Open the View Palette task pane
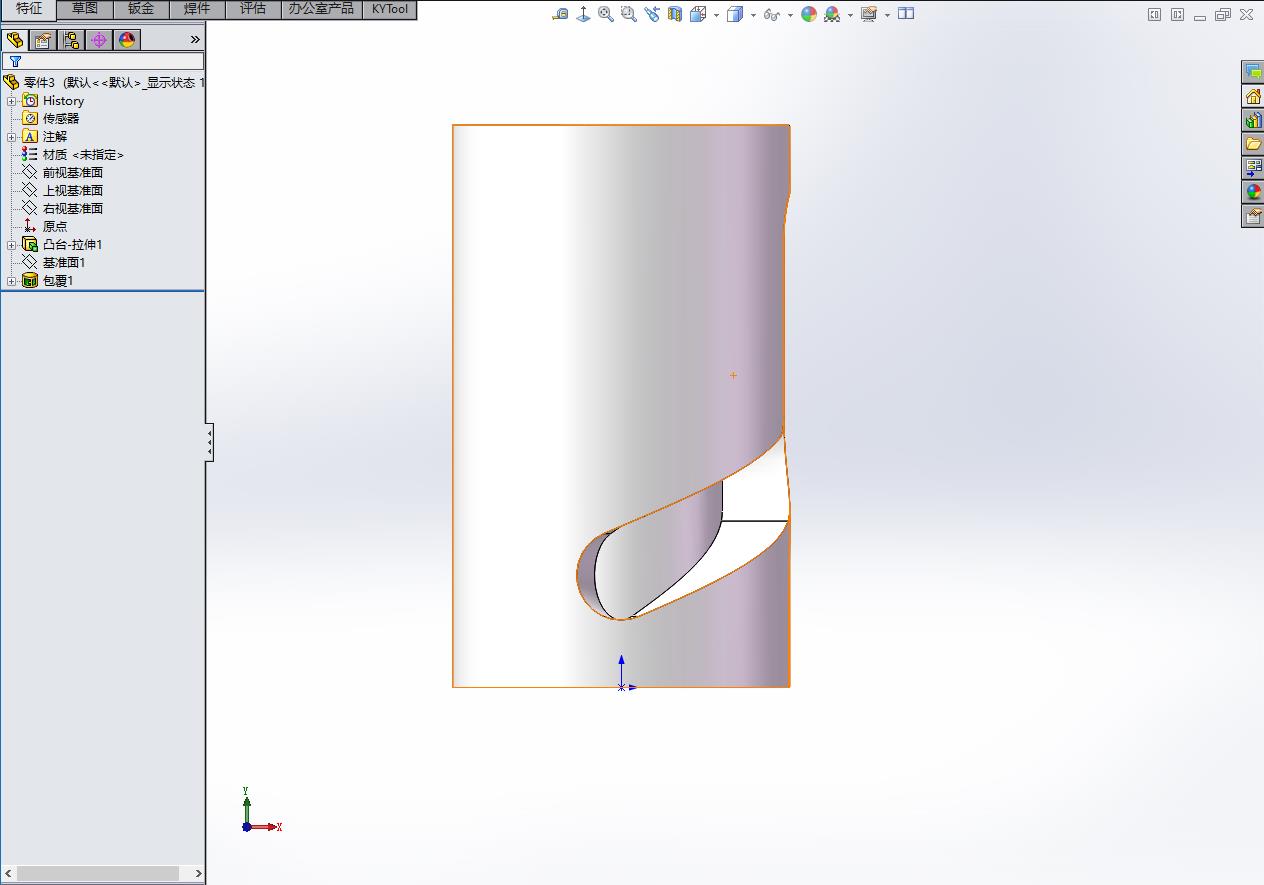This screenshot has width=1264, height=885. tap(1253, 168)
